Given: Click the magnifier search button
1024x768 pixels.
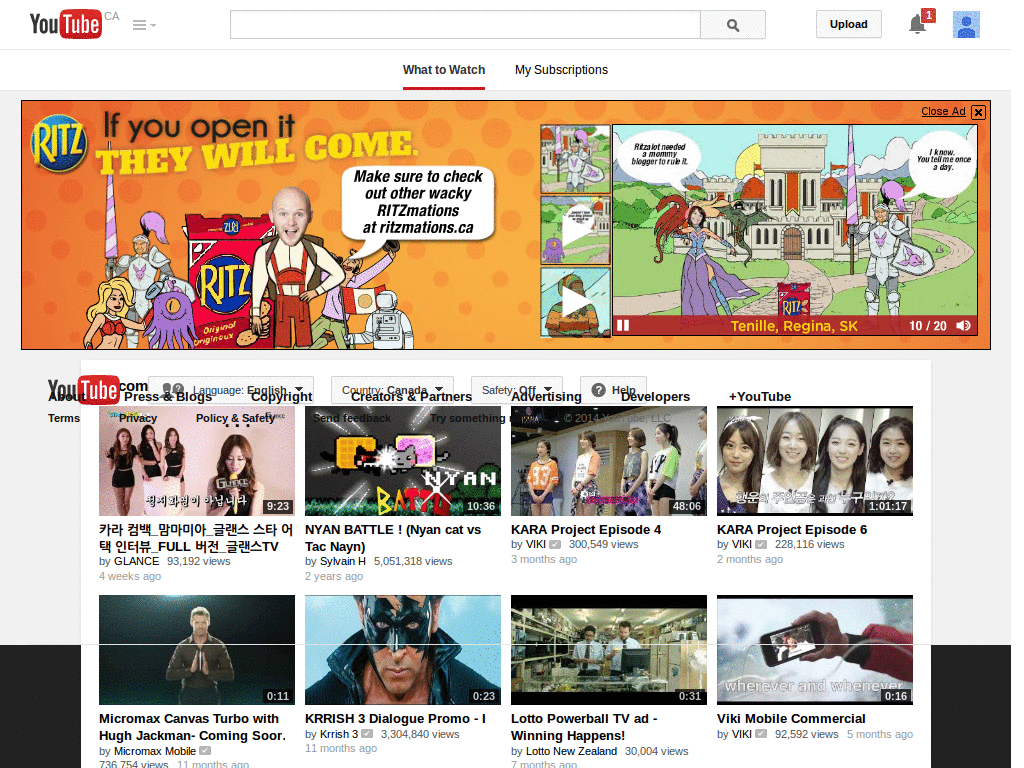Looking at the screenshot, I should tap(733, 25).
